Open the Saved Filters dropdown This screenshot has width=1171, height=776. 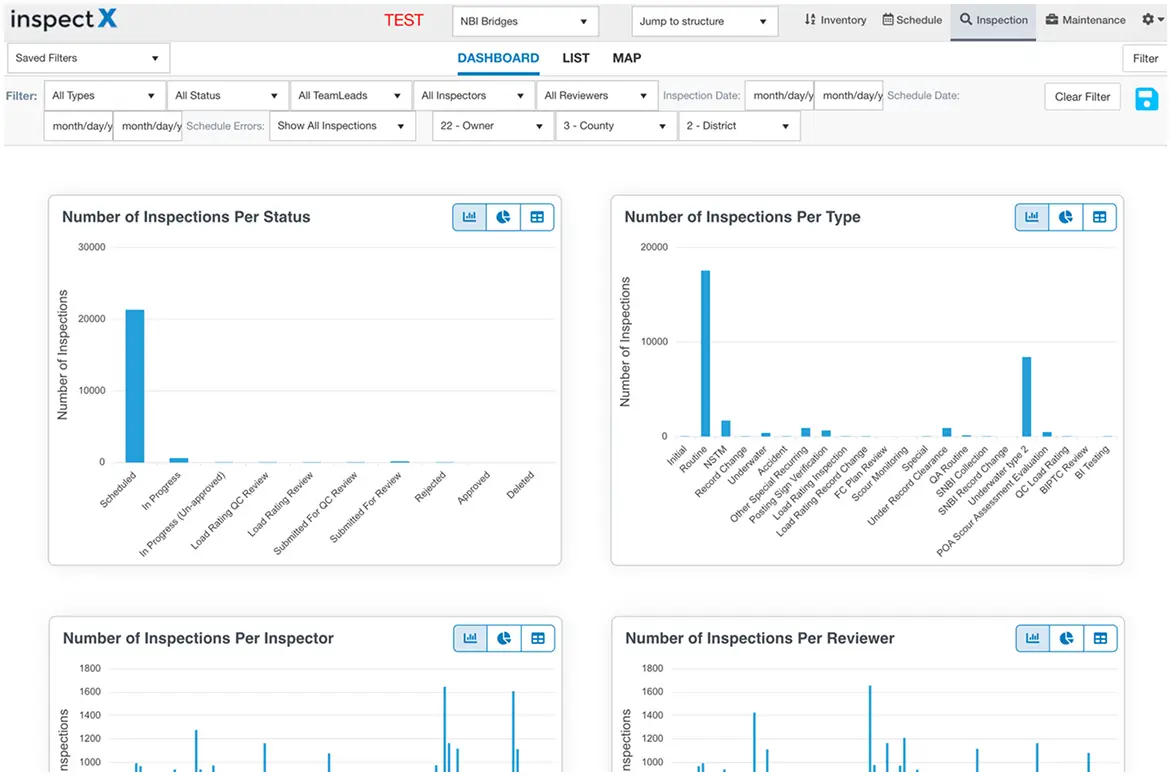tap(88, 59)
